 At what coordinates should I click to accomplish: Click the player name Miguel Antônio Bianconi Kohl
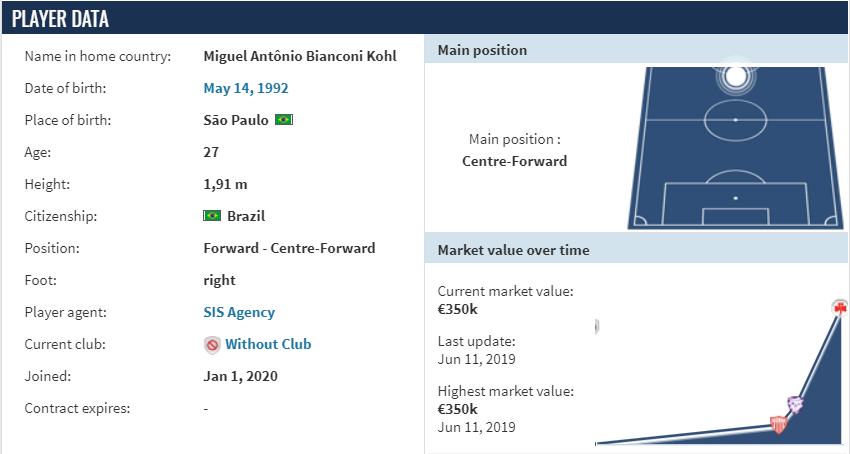click(x=300, y=56)
